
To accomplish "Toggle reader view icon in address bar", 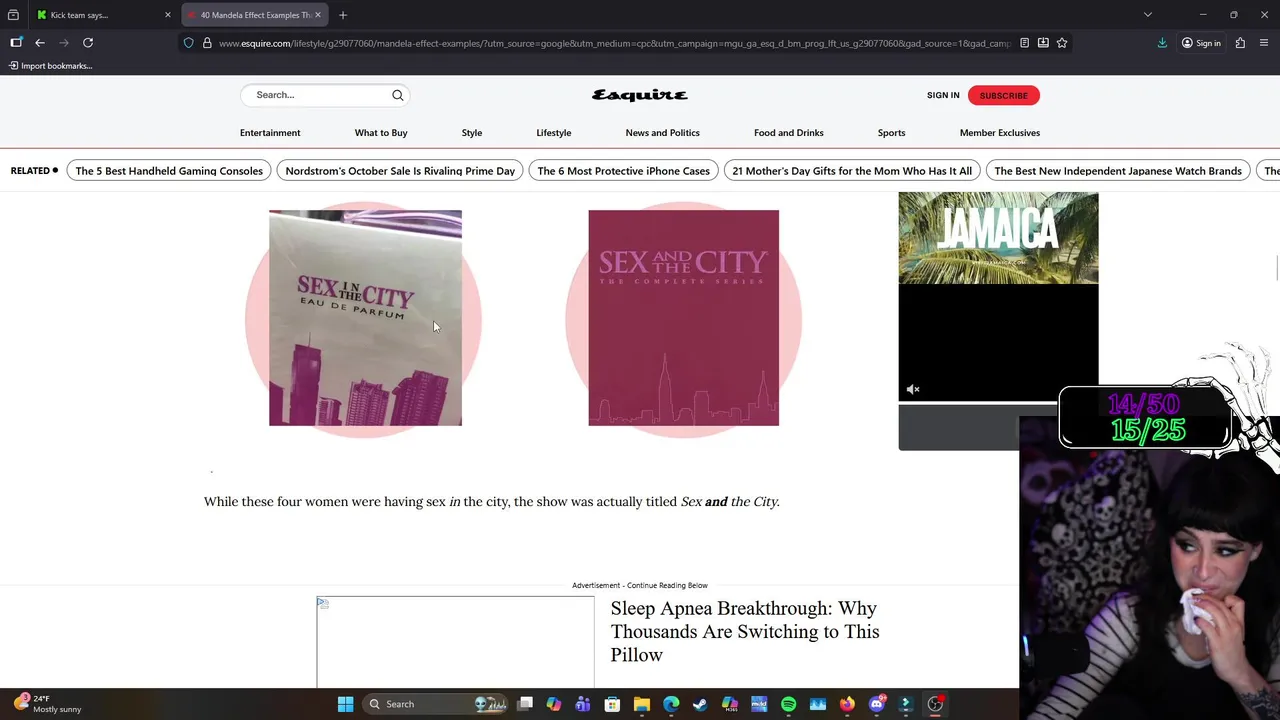I will point(1024,43).
